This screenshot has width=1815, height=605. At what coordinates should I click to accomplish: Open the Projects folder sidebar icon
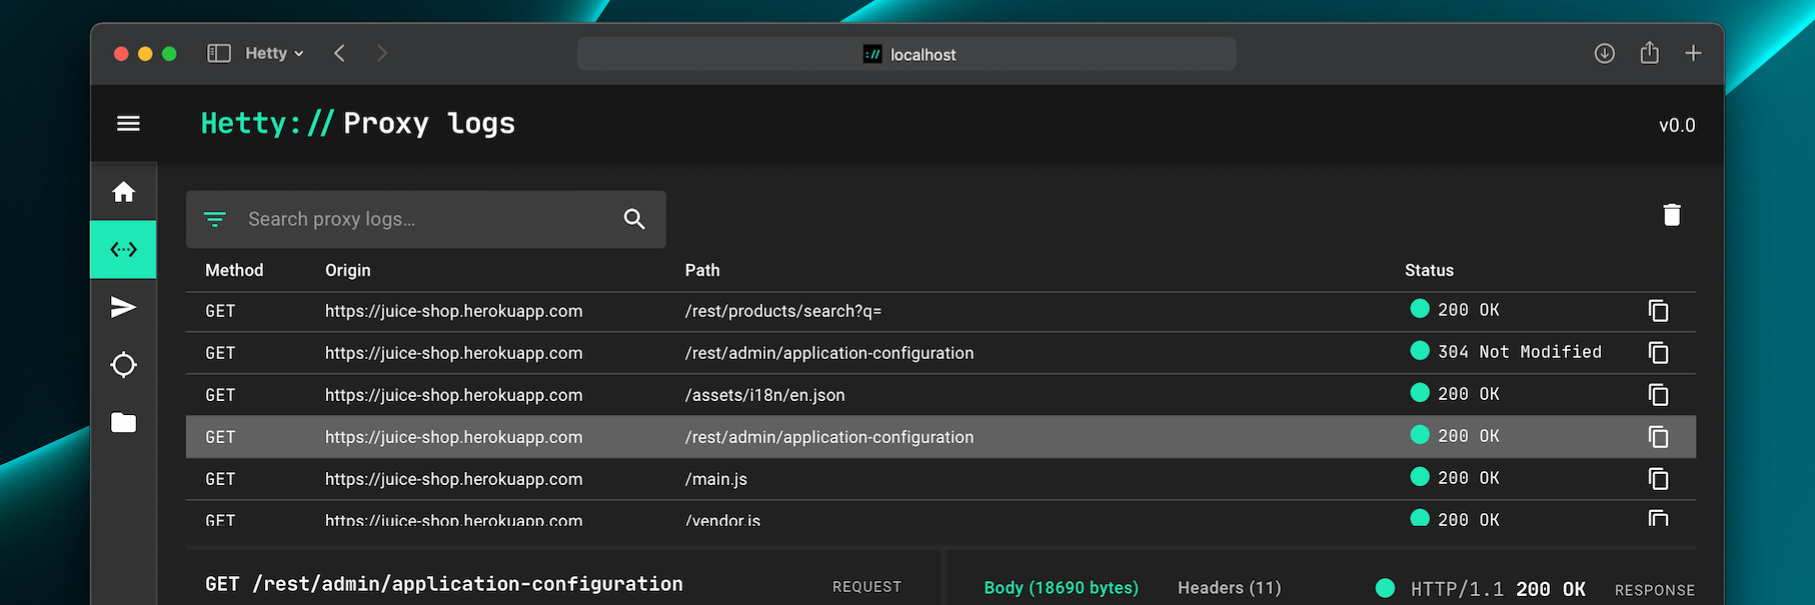pyautogui.click(x=123, y=422)
